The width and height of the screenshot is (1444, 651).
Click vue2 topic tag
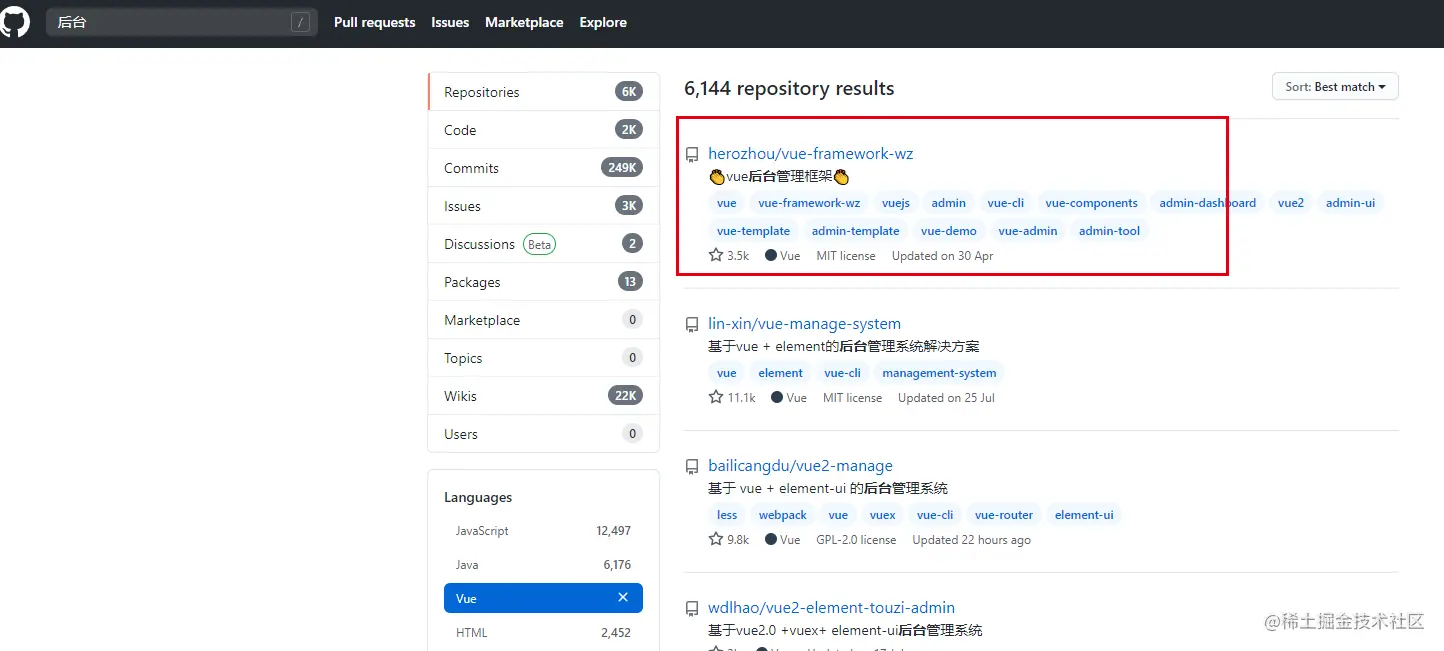click(x=1291, y=203)
